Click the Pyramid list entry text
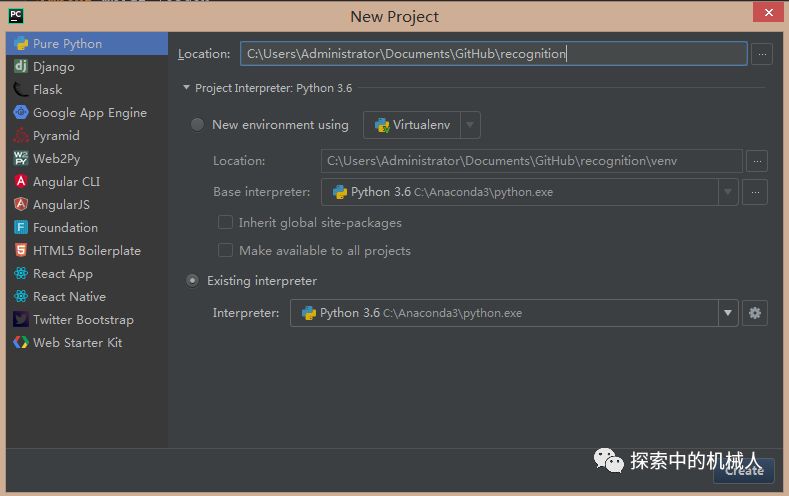789x496 pixels. click(x=56, y=136)
